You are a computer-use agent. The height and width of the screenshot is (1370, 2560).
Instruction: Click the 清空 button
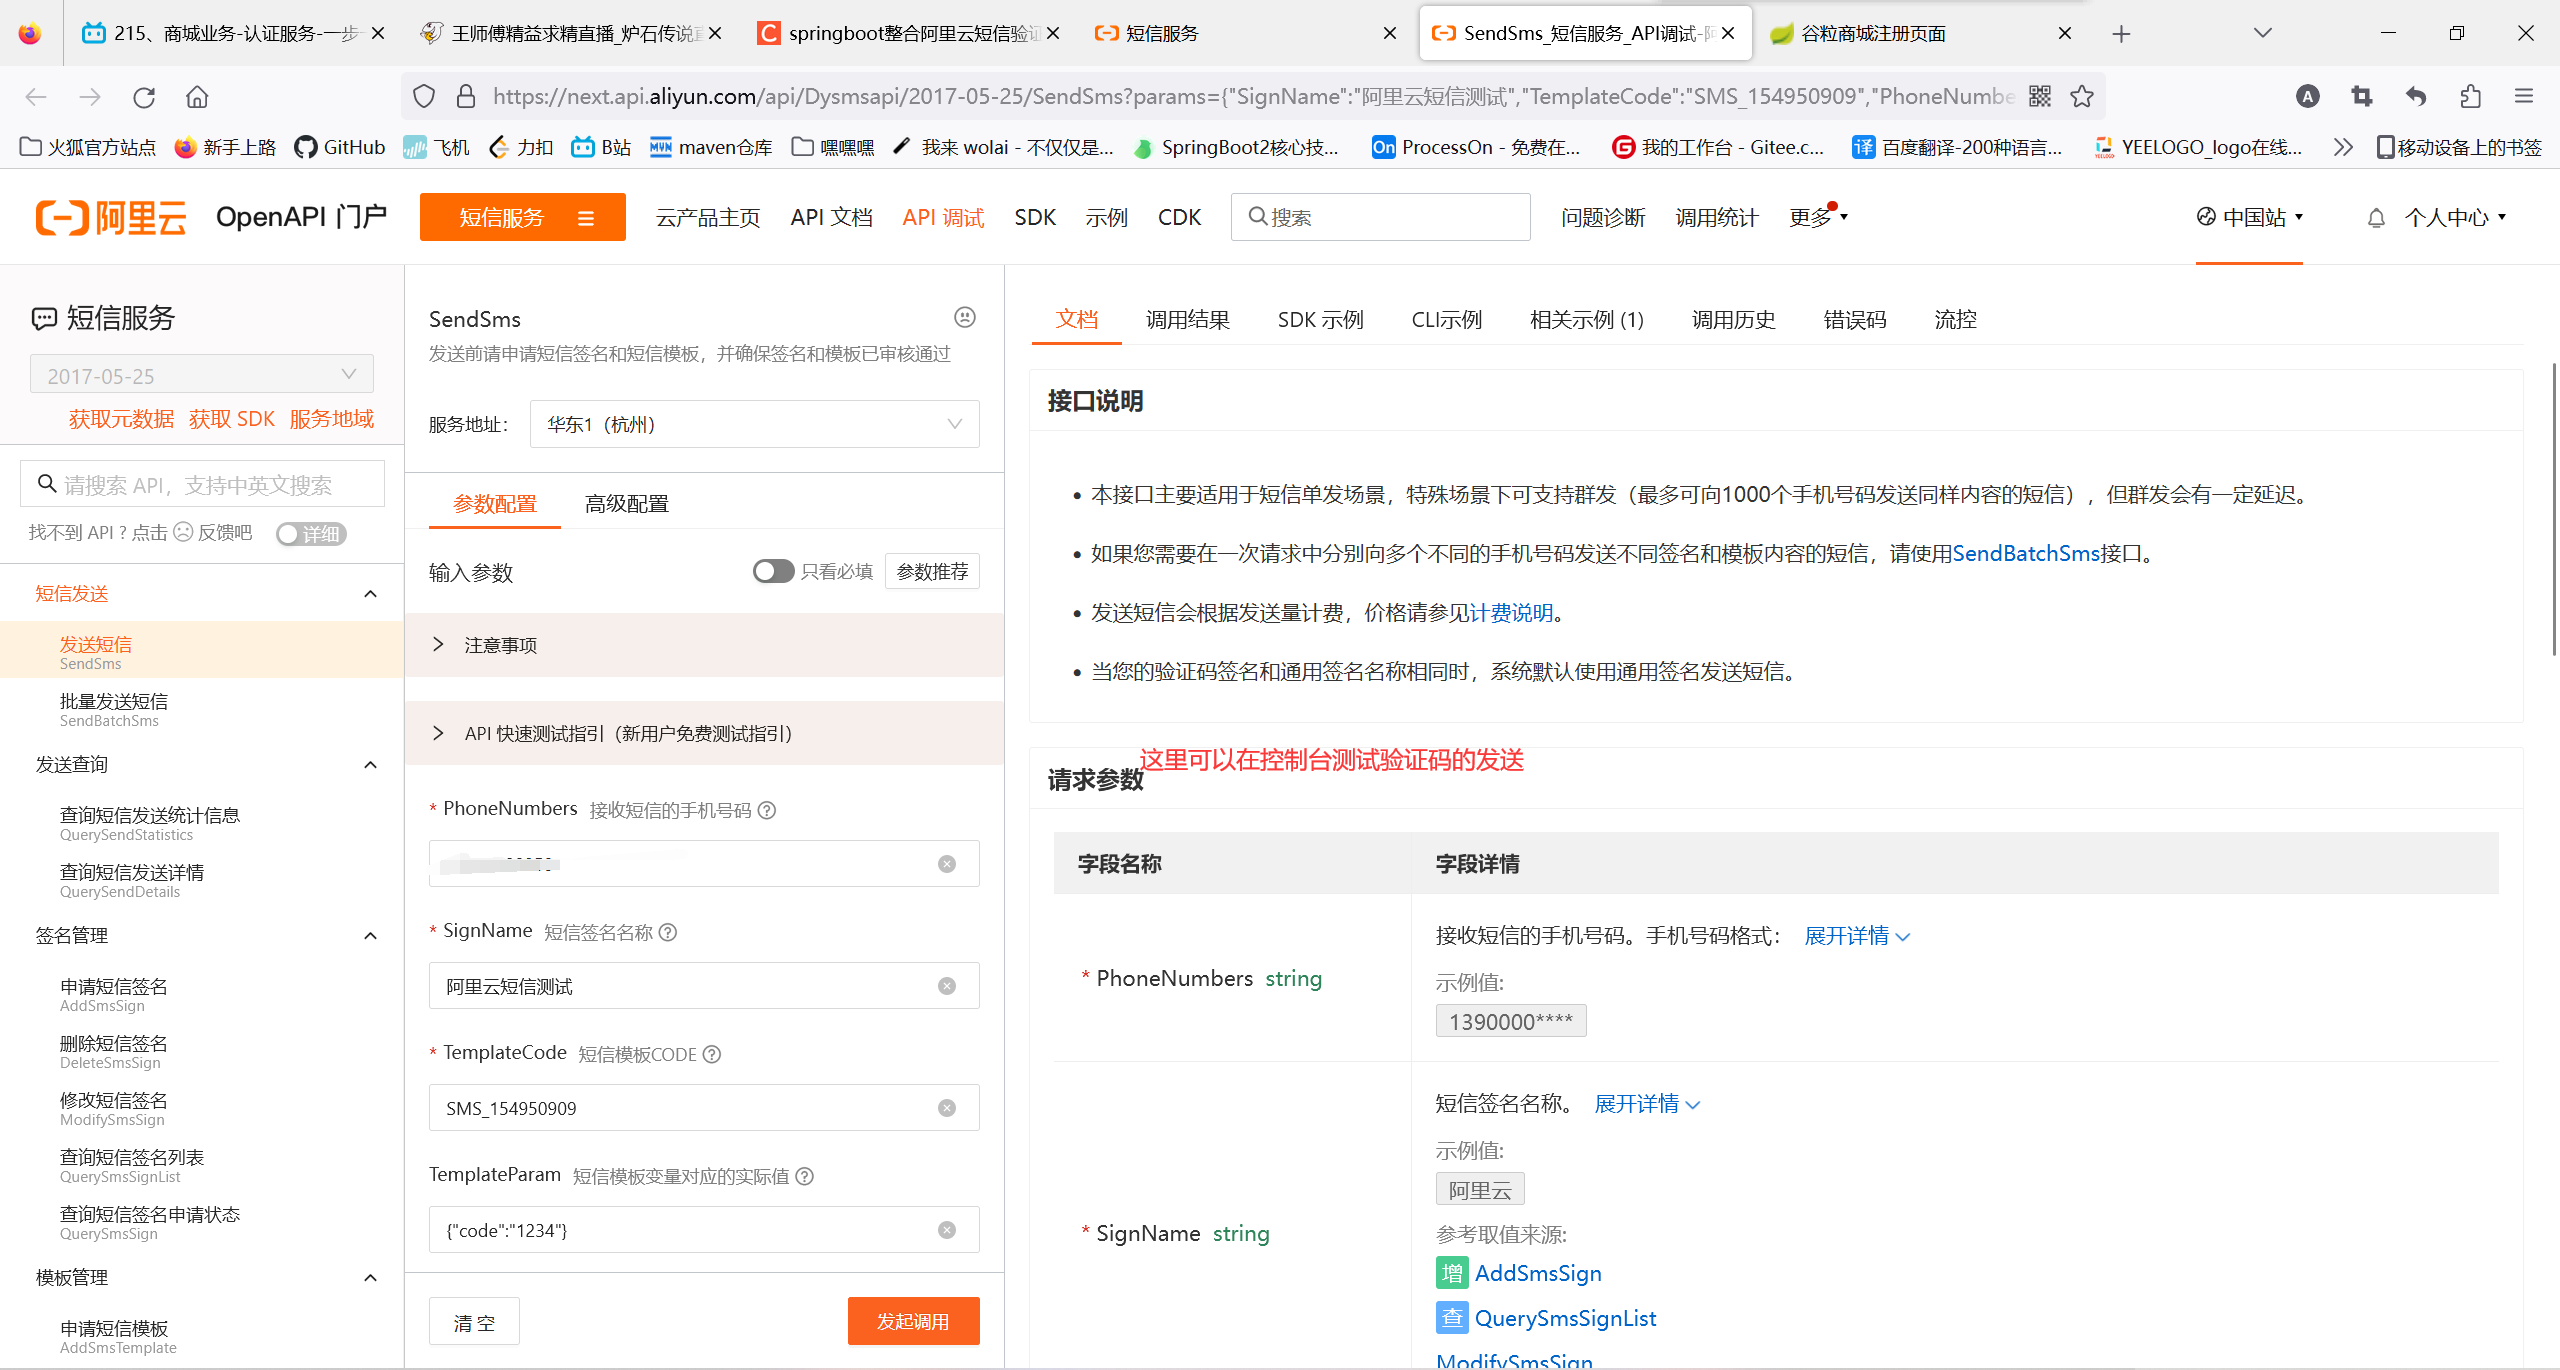pyautogui.click(x=474, y=1322)
